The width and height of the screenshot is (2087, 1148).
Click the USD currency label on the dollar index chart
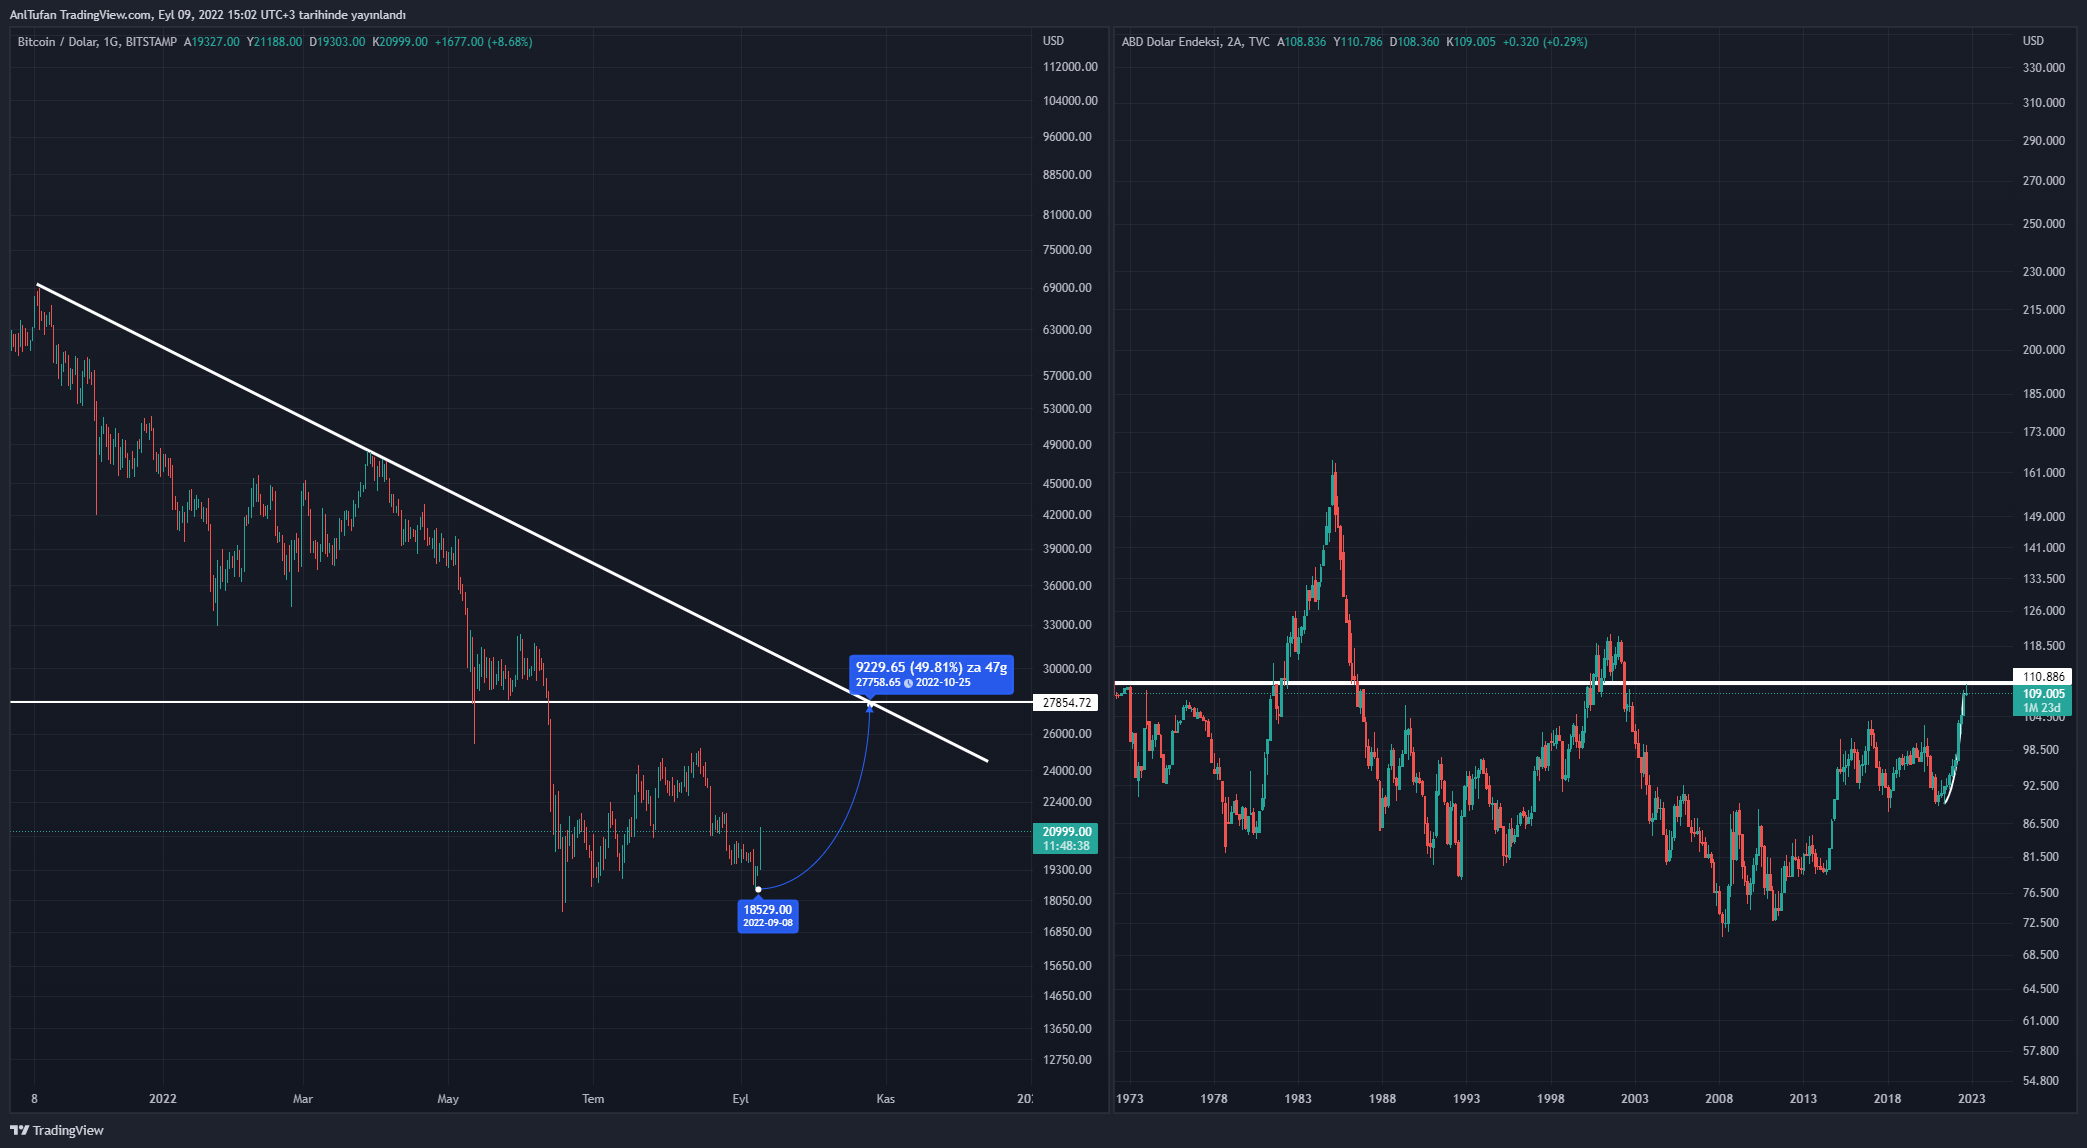2033,41
